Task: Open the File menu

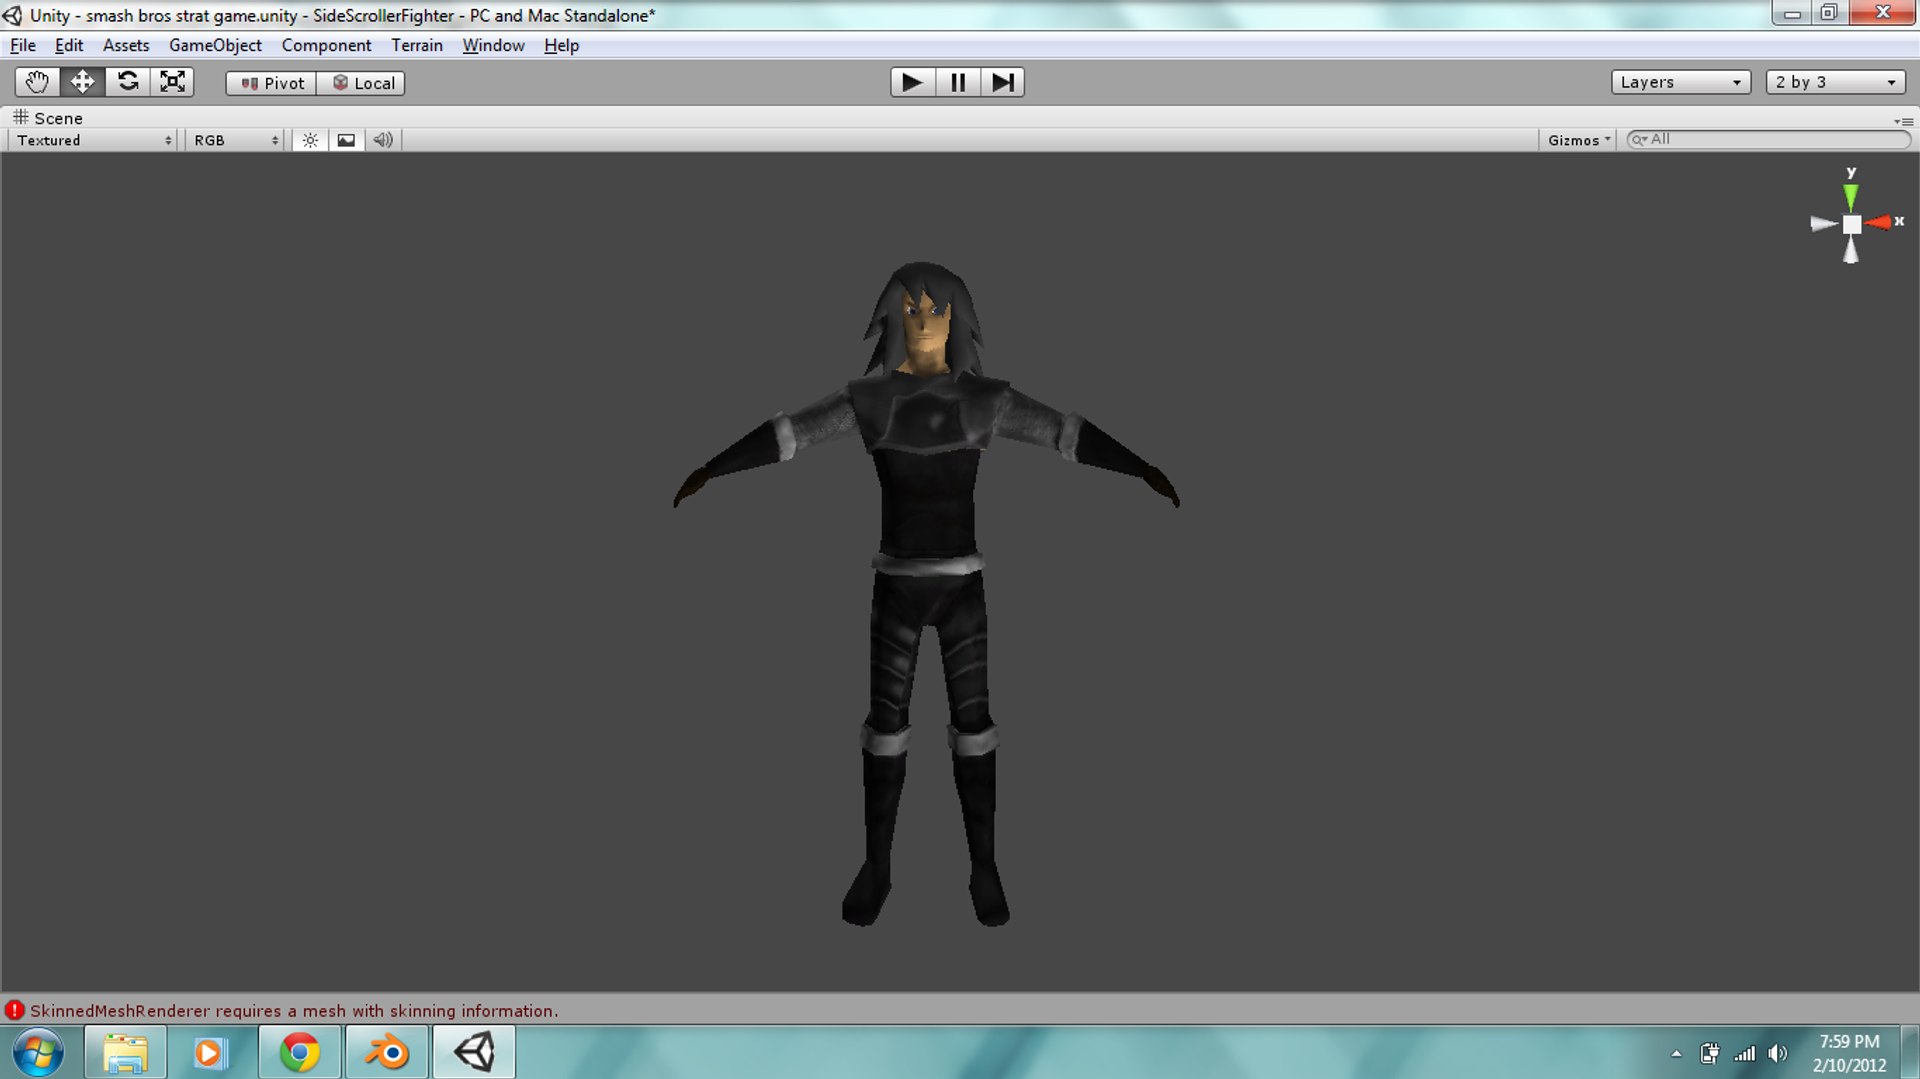Action: click(x=23, y=45)
